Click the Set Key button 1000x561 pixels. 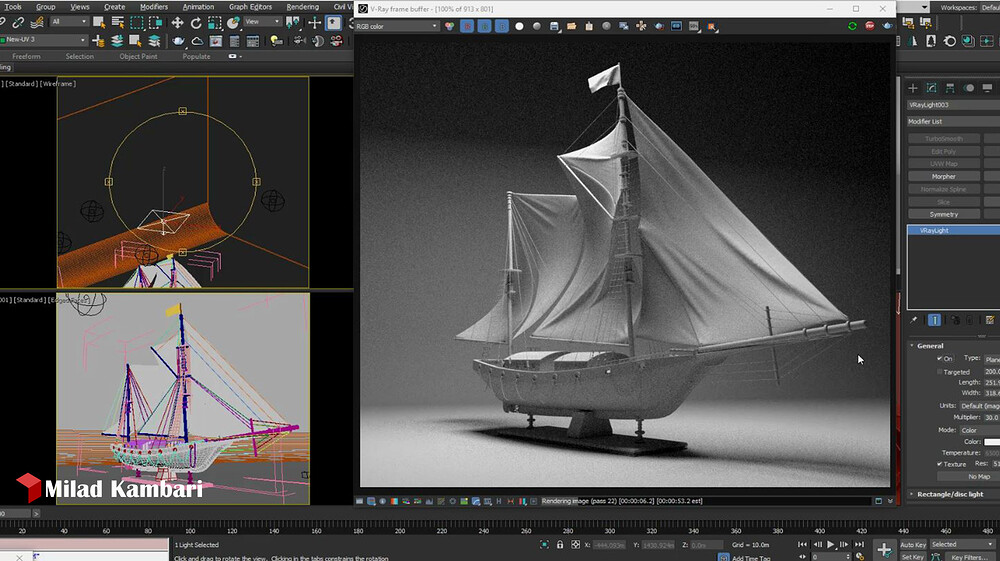[x=913, y=557]
